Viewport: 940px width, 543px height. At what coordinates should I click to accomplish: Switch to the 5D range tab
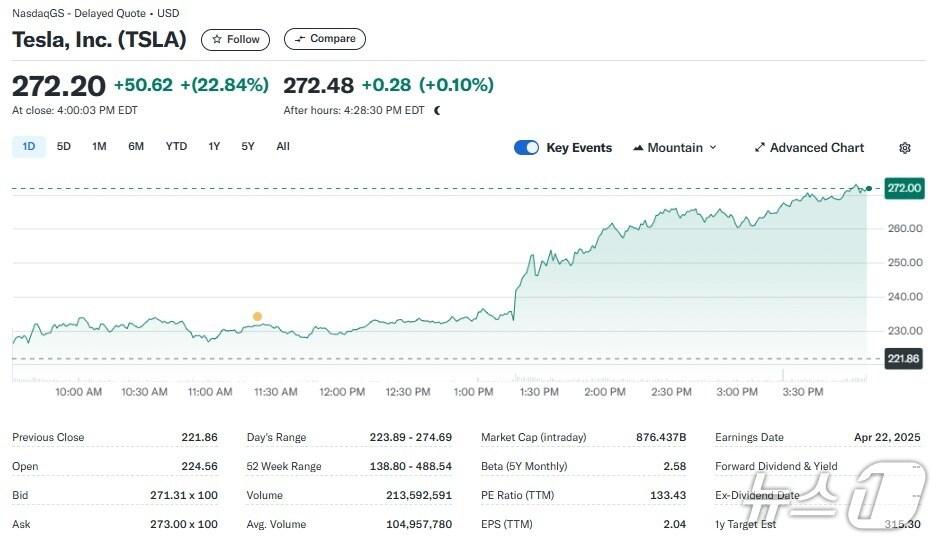point(64,147)
